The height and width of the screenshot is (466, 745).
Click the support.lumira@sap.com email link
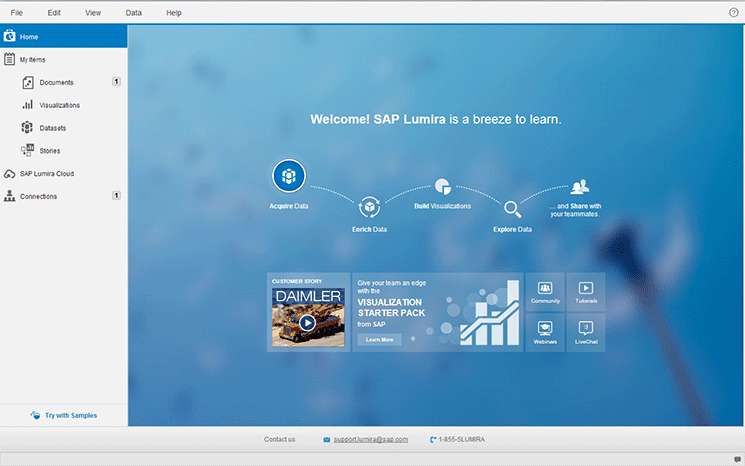tap(370, 439)
